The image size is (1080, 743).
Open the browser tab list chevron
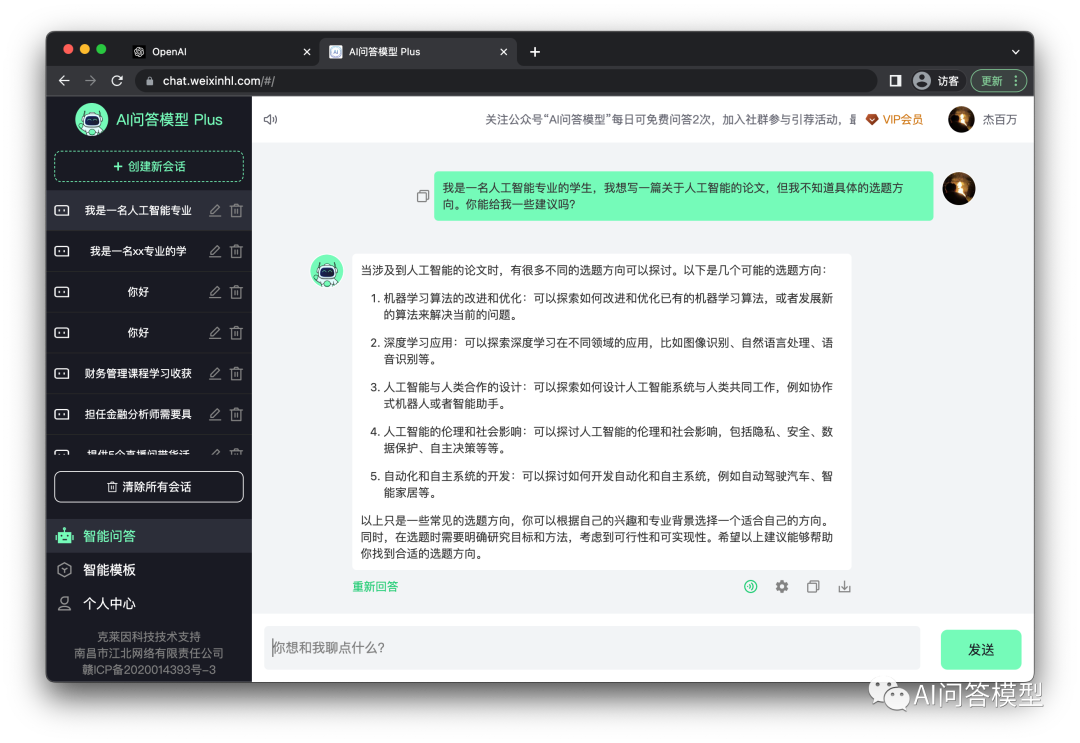point(1016,51)
